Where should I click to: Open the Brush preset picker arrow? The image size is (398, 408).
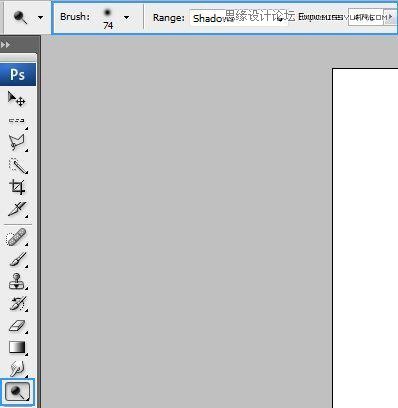tap(126, 17)
